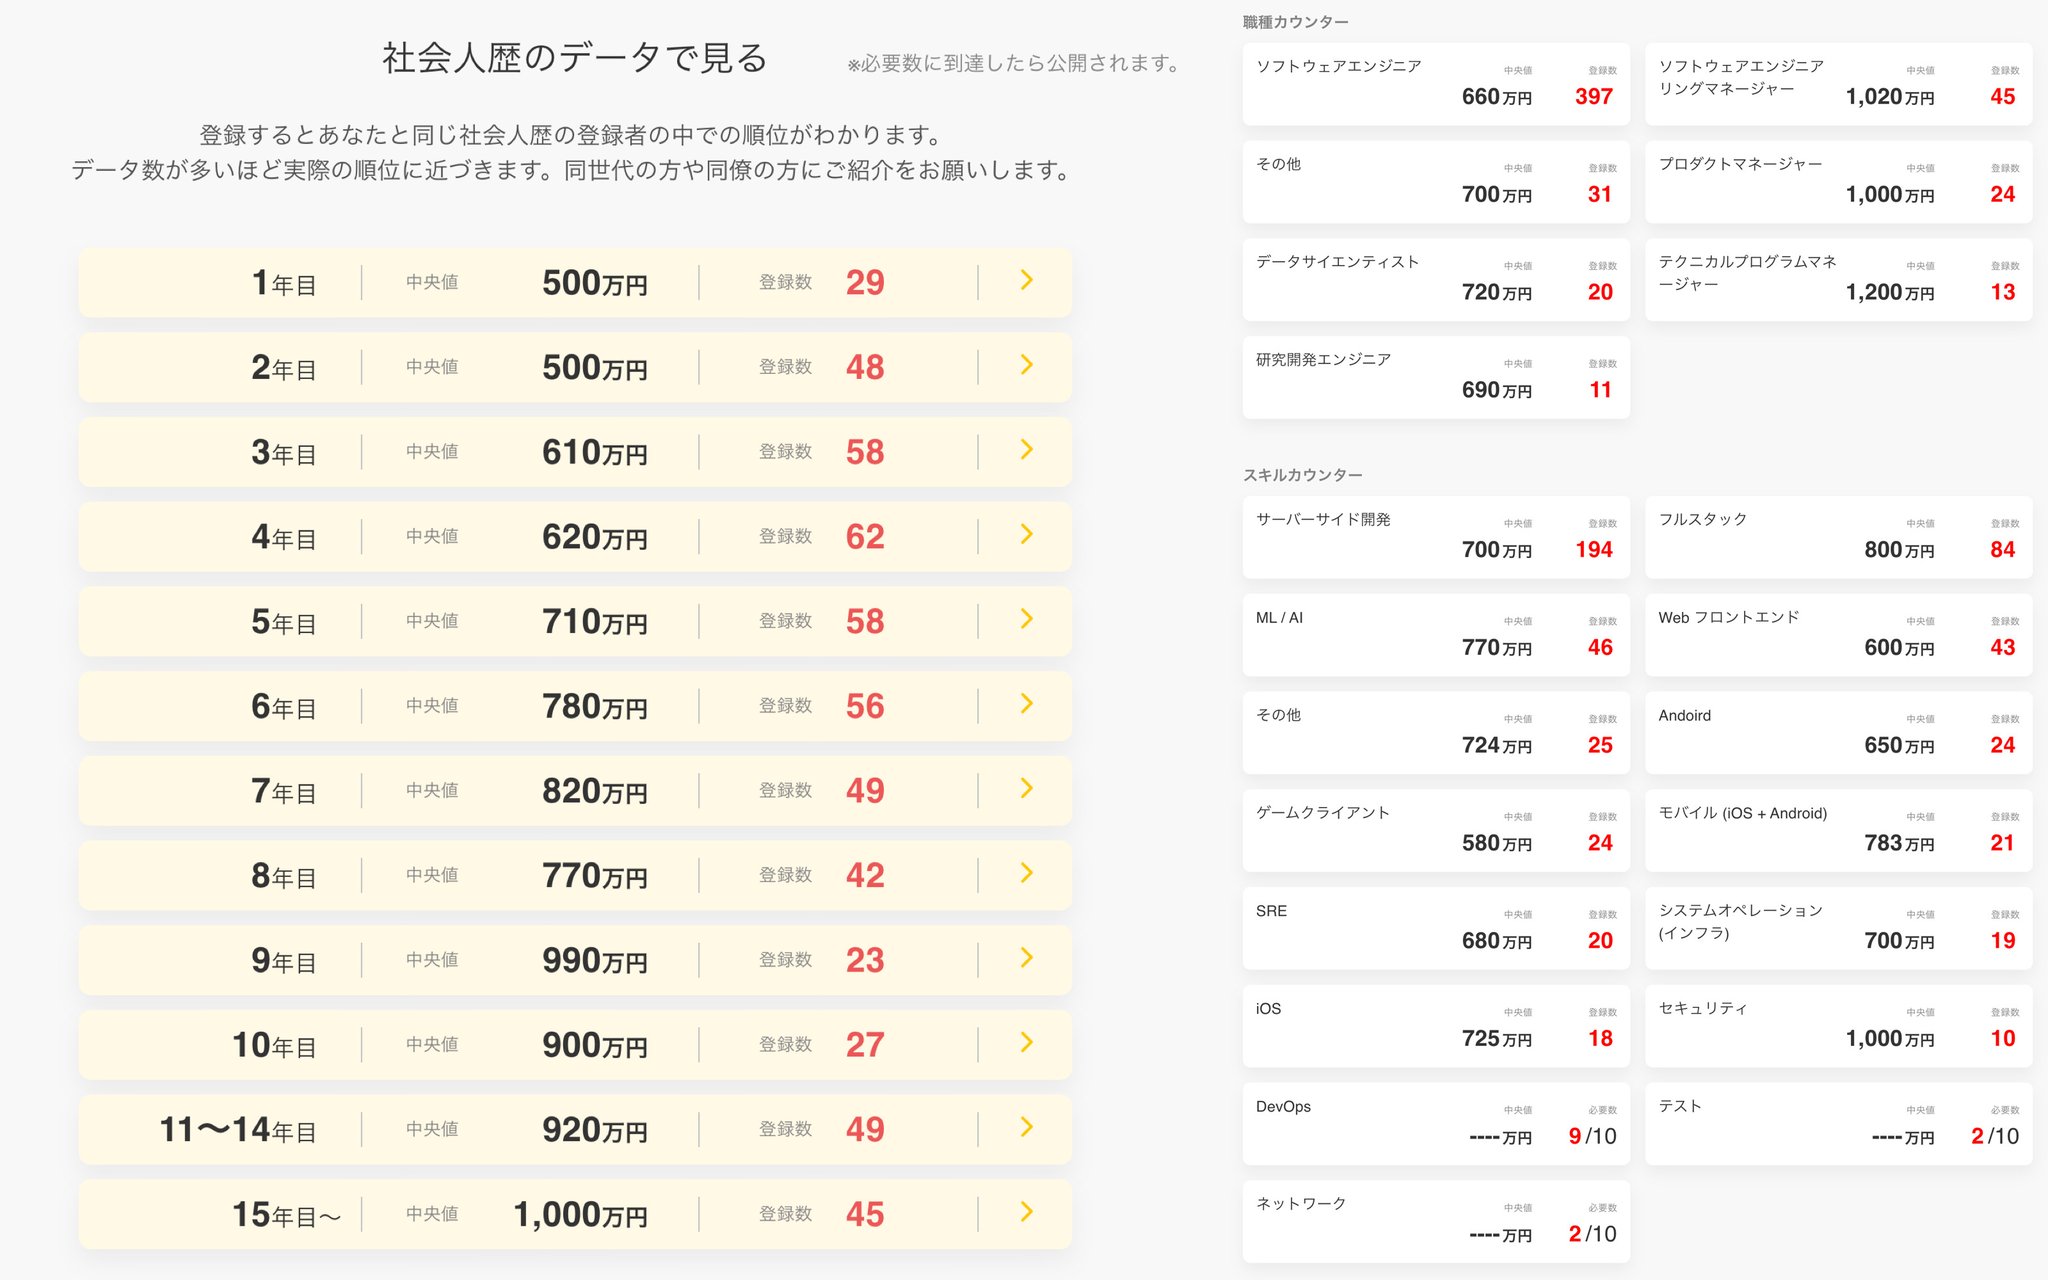Open the ML / AI skill card

1436,635
